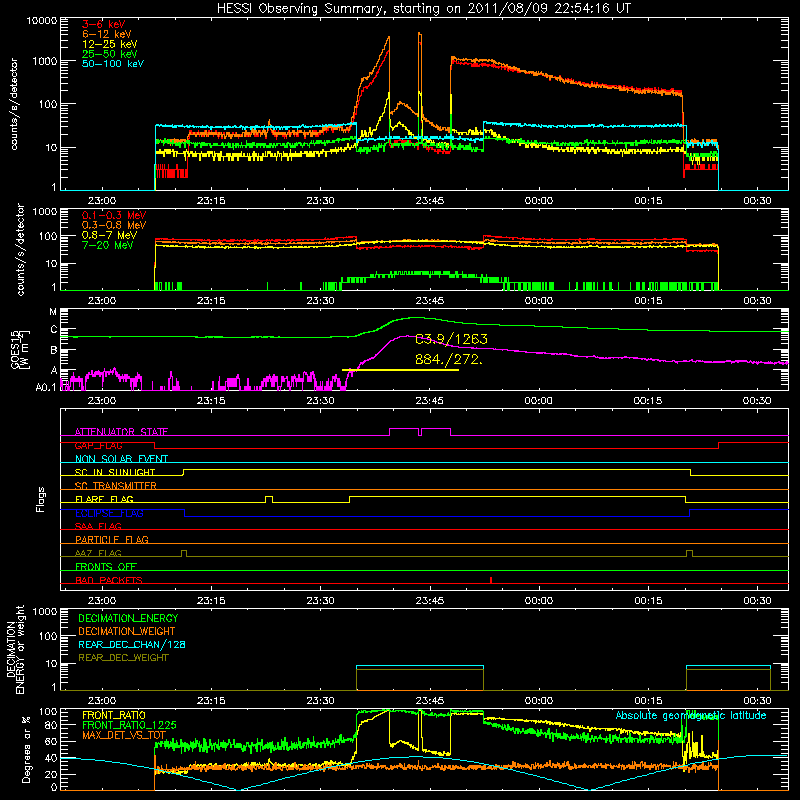Click the raised ATTENUATOR_STATE step segment

tap(420, 431)
